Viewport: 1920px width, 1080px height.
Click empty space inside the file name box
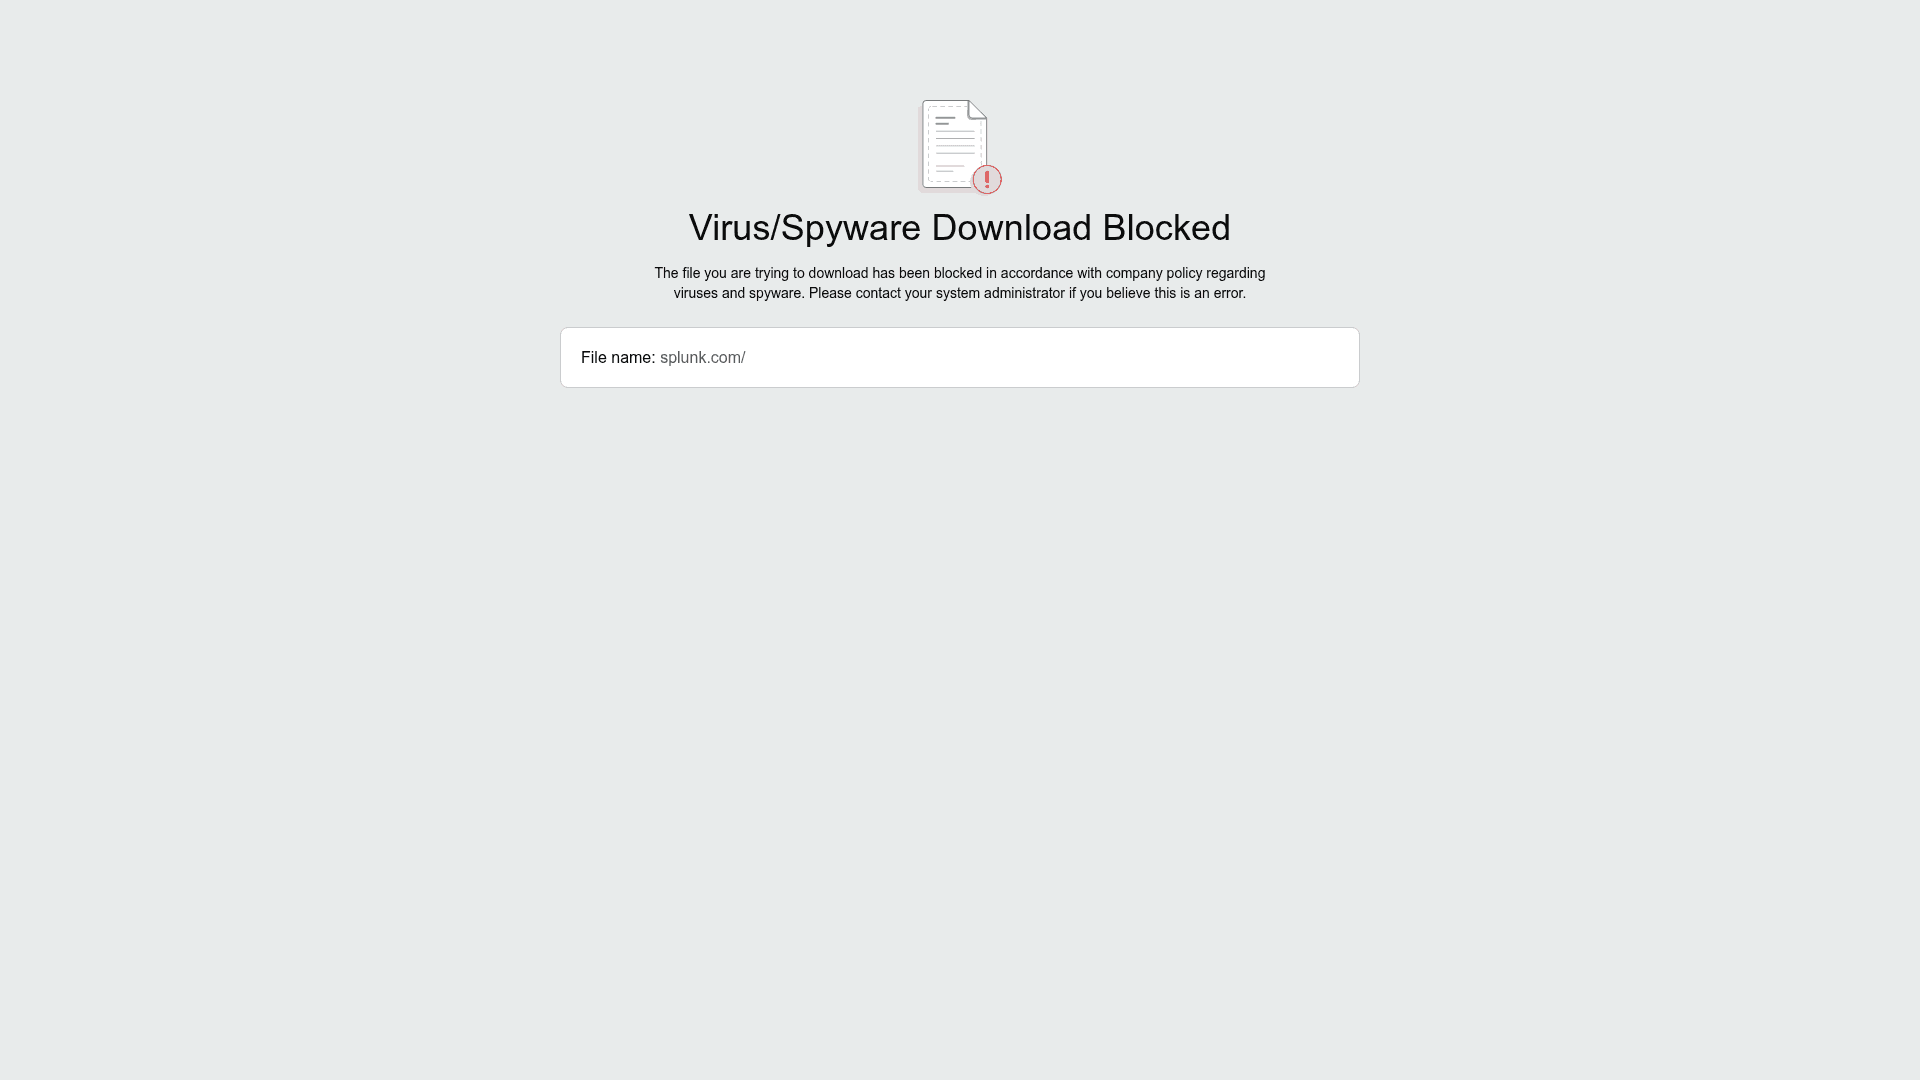click(1050, 358)
